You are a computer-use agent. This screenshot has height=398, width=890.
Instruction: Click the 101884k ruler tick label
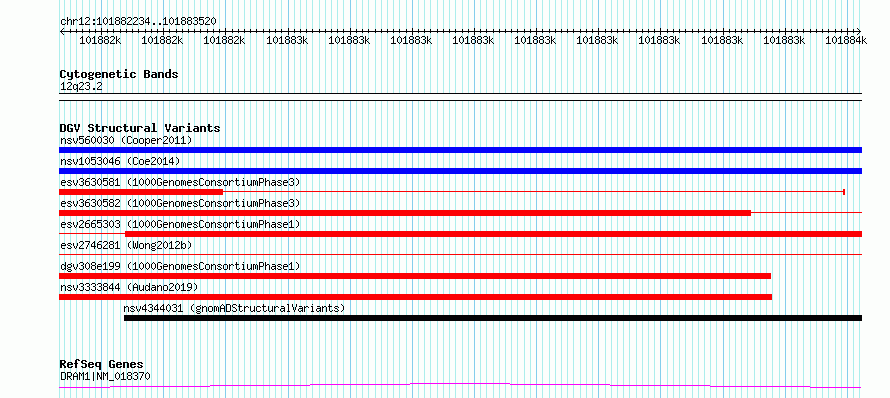click(846, 40)
